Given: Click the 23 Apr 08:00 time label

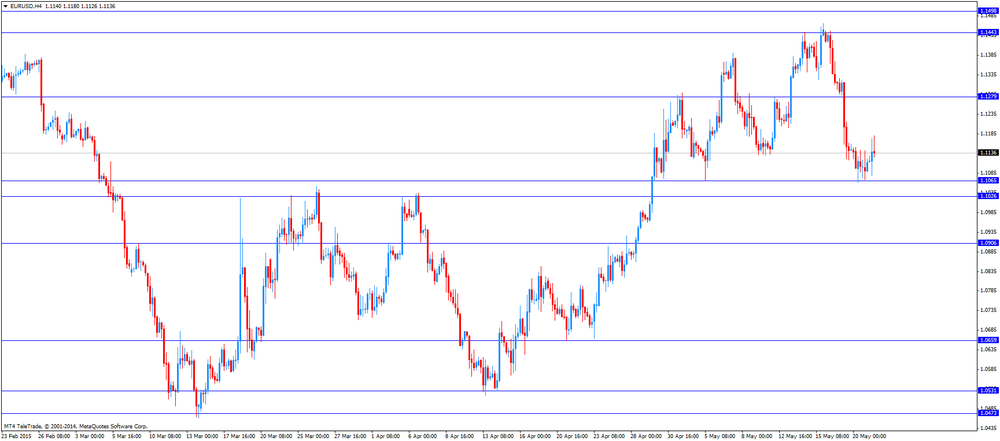Looking at the screenshot, I should coord(608,437).
